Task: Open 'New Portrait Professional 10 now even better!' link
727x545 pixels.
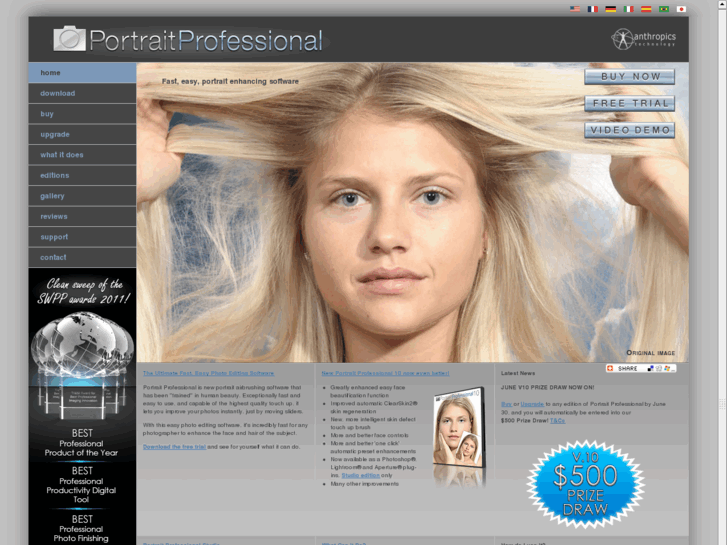Action: pyautogui.click(x=385, y=373)
